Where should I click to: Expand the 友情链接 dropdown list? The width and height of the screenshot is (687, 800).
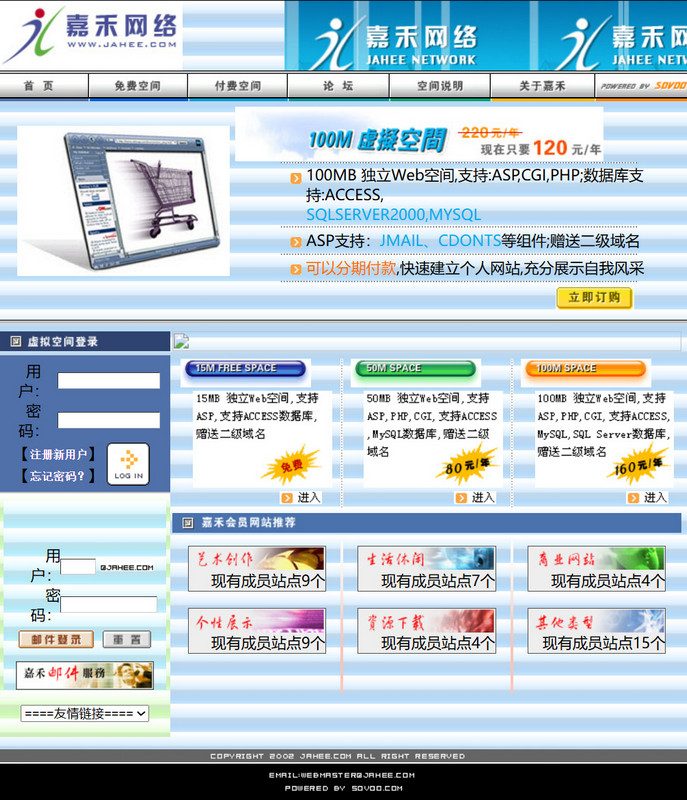coord(85,713)
